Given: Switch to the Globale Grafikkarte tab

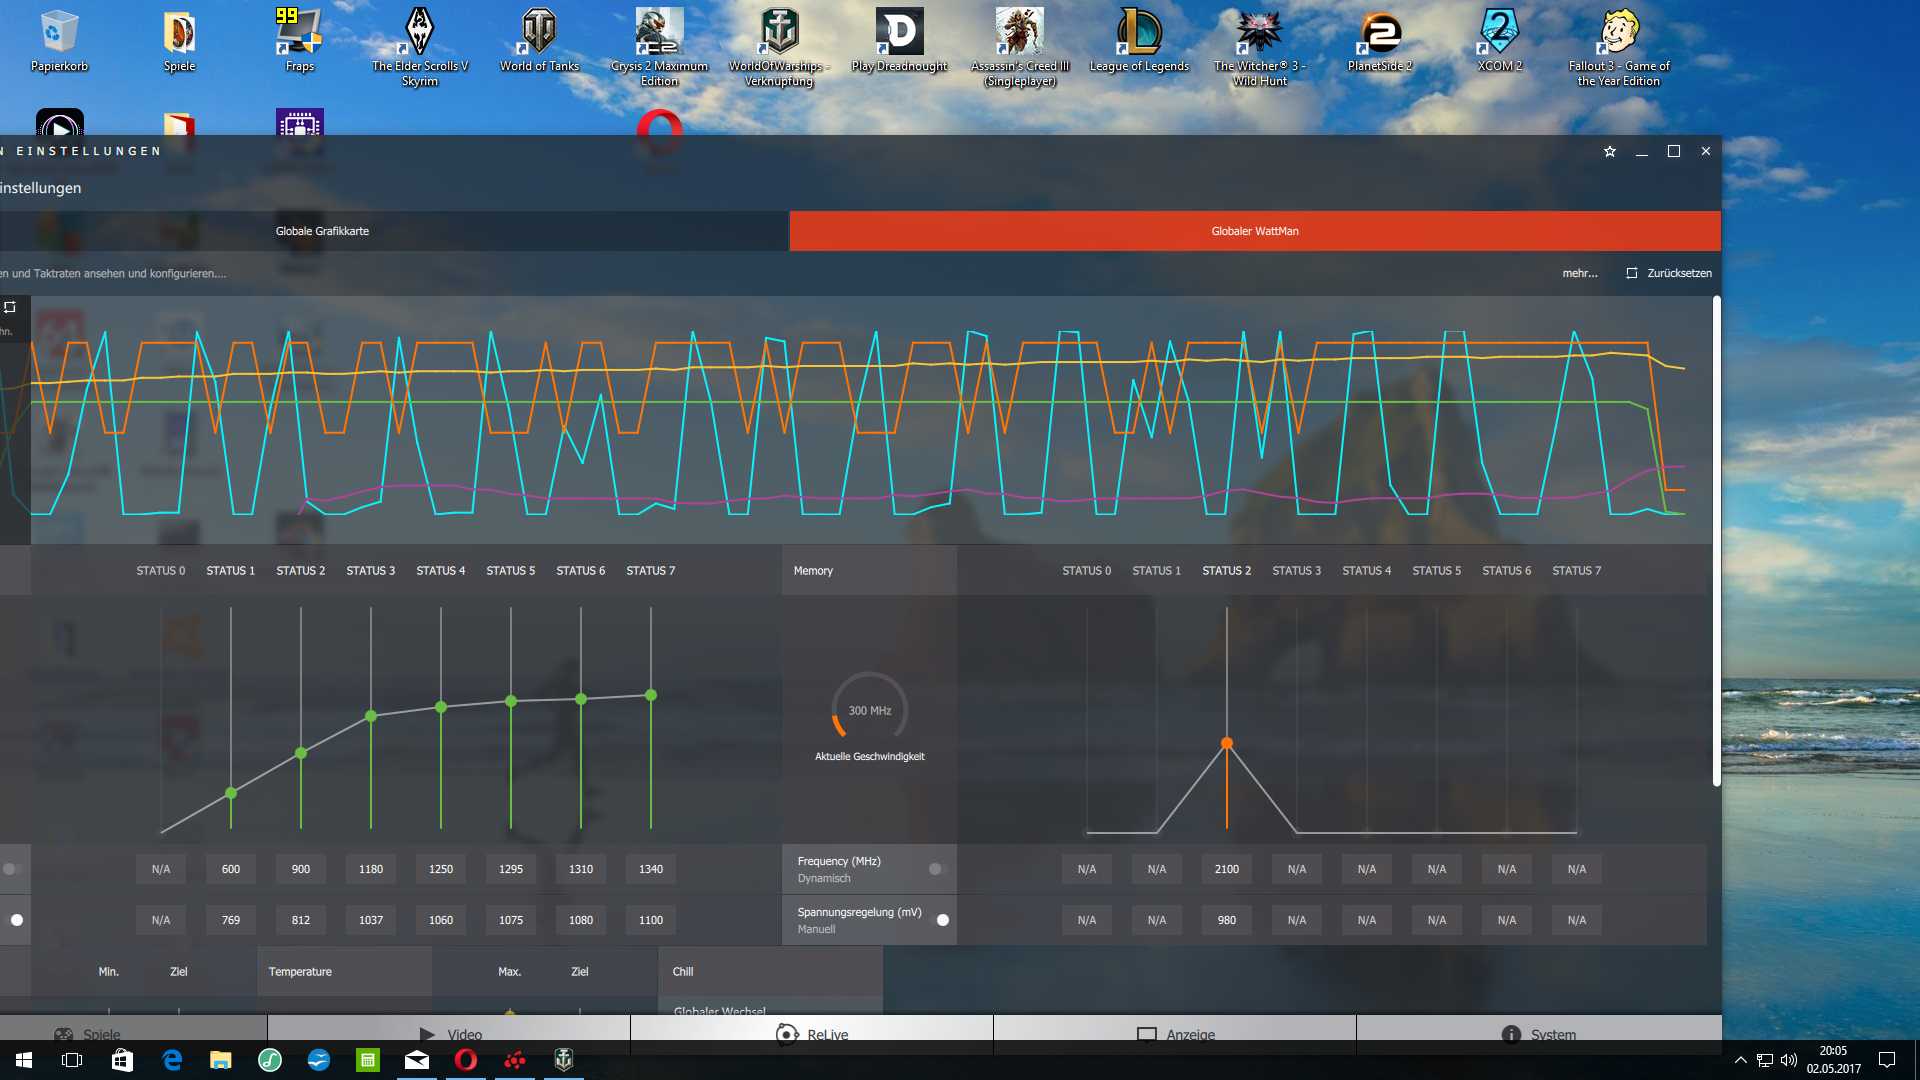Looking at the screenshot, I should (x=322, y=231).
